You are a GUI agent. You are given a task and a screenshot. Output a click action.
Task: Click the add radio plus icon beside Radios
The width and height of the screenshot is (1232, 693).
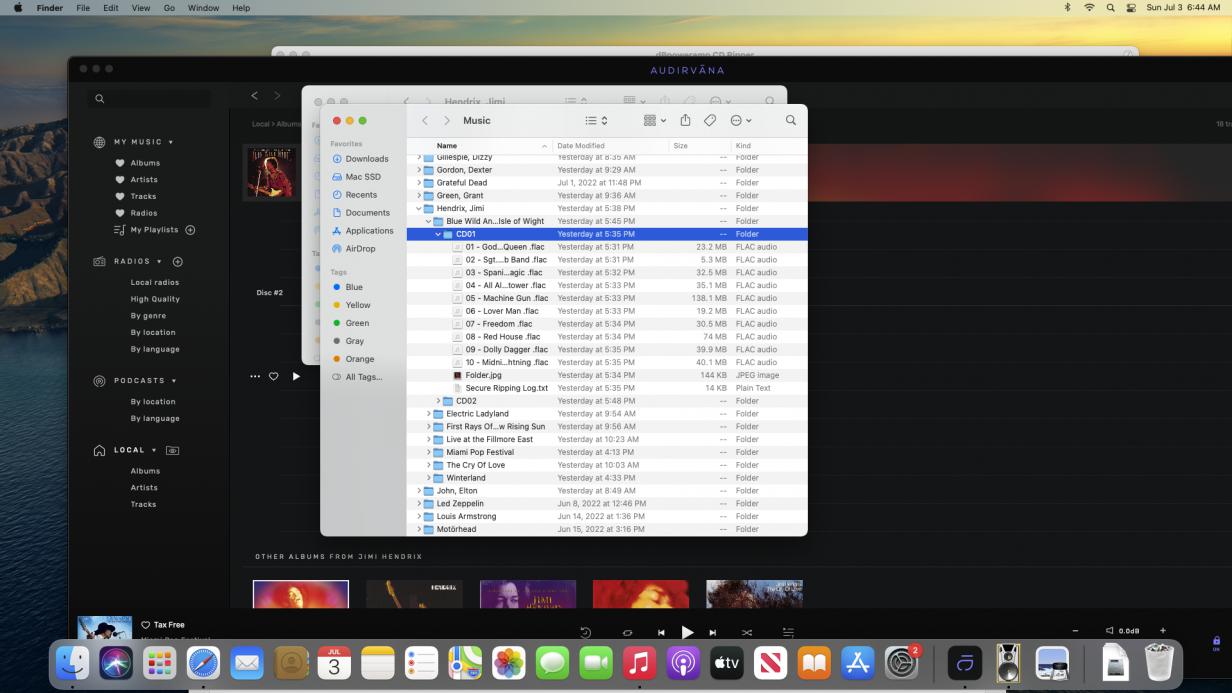click(178, 262)
